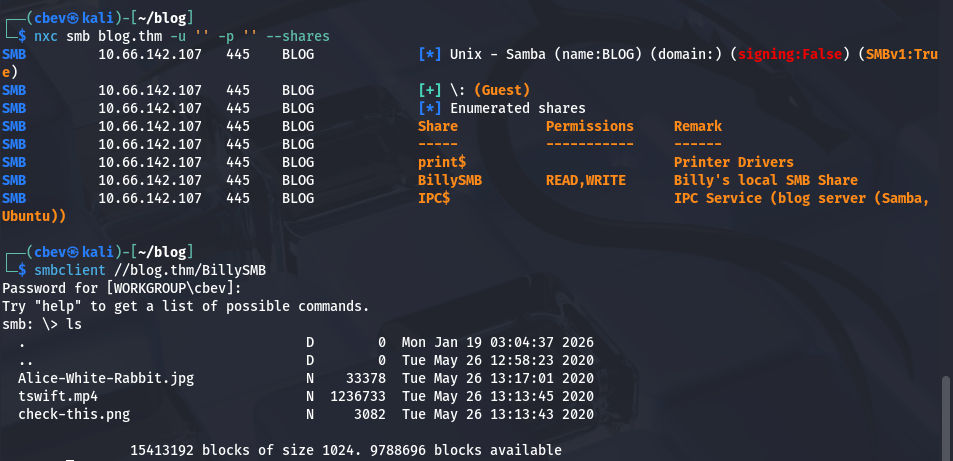Image resolution: width=953 pixels, height=461 pixels.
Task: Click the Printer Drivers remark
Action: coord(733,162)
